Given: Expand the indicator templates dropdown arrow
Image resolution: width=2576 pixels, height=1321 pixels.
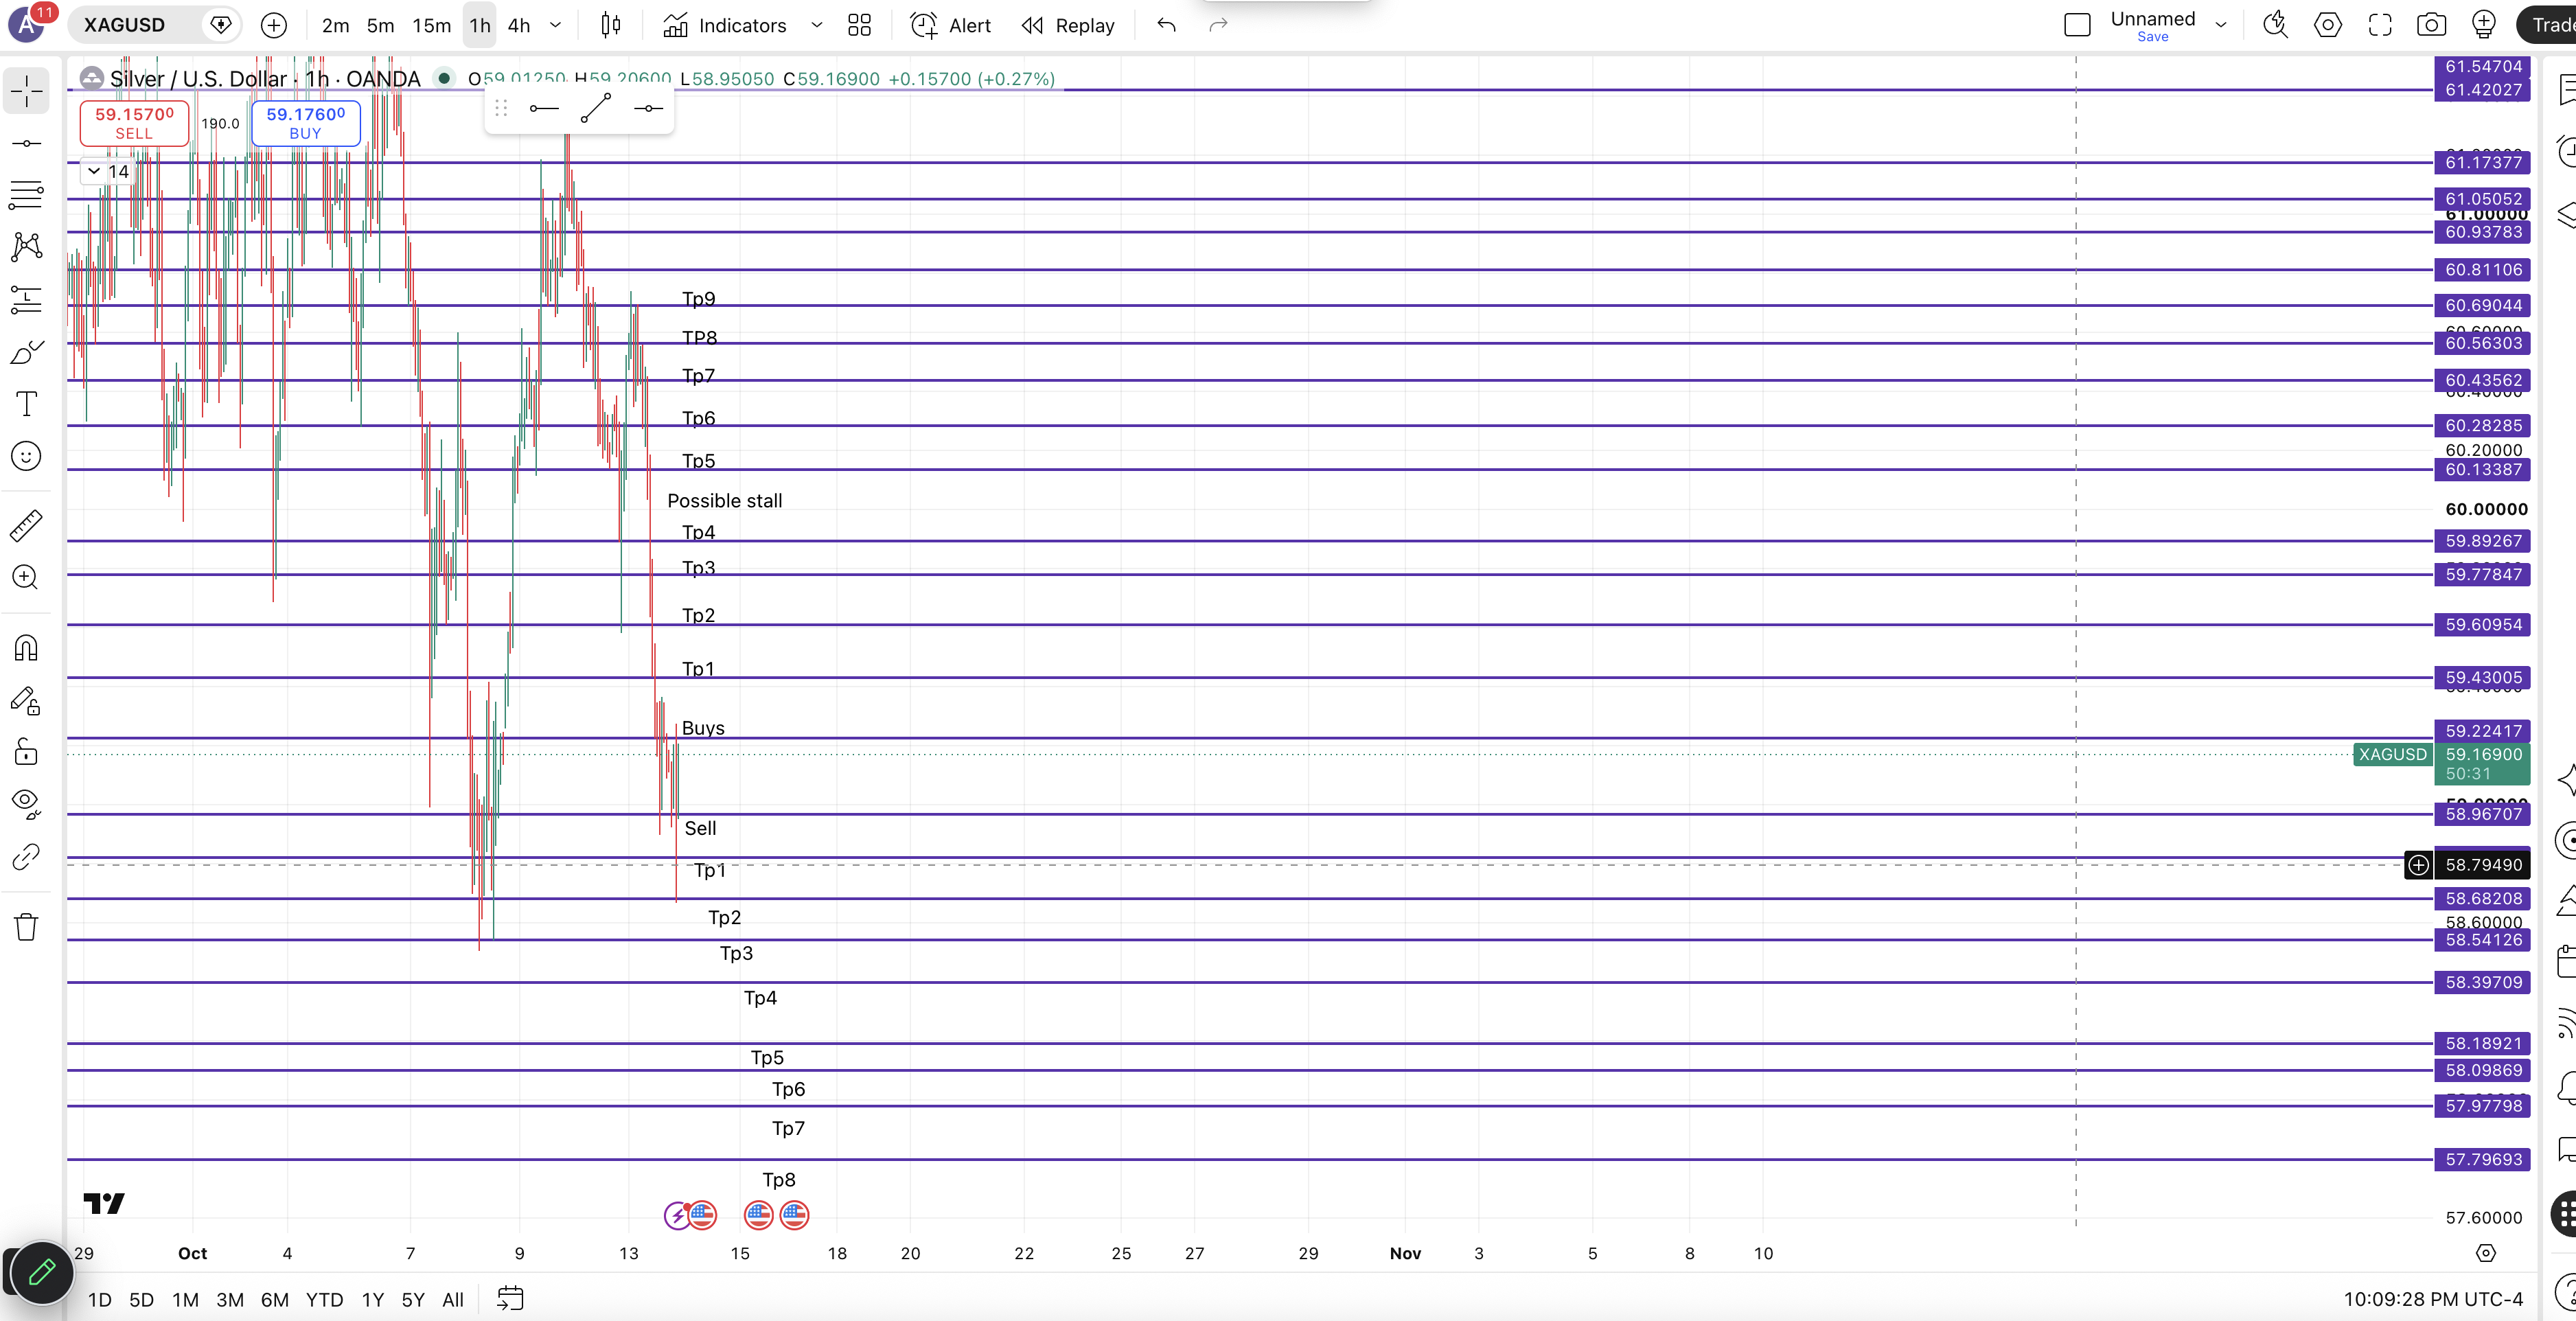Looking at the screenshot, I should (817, 25).
